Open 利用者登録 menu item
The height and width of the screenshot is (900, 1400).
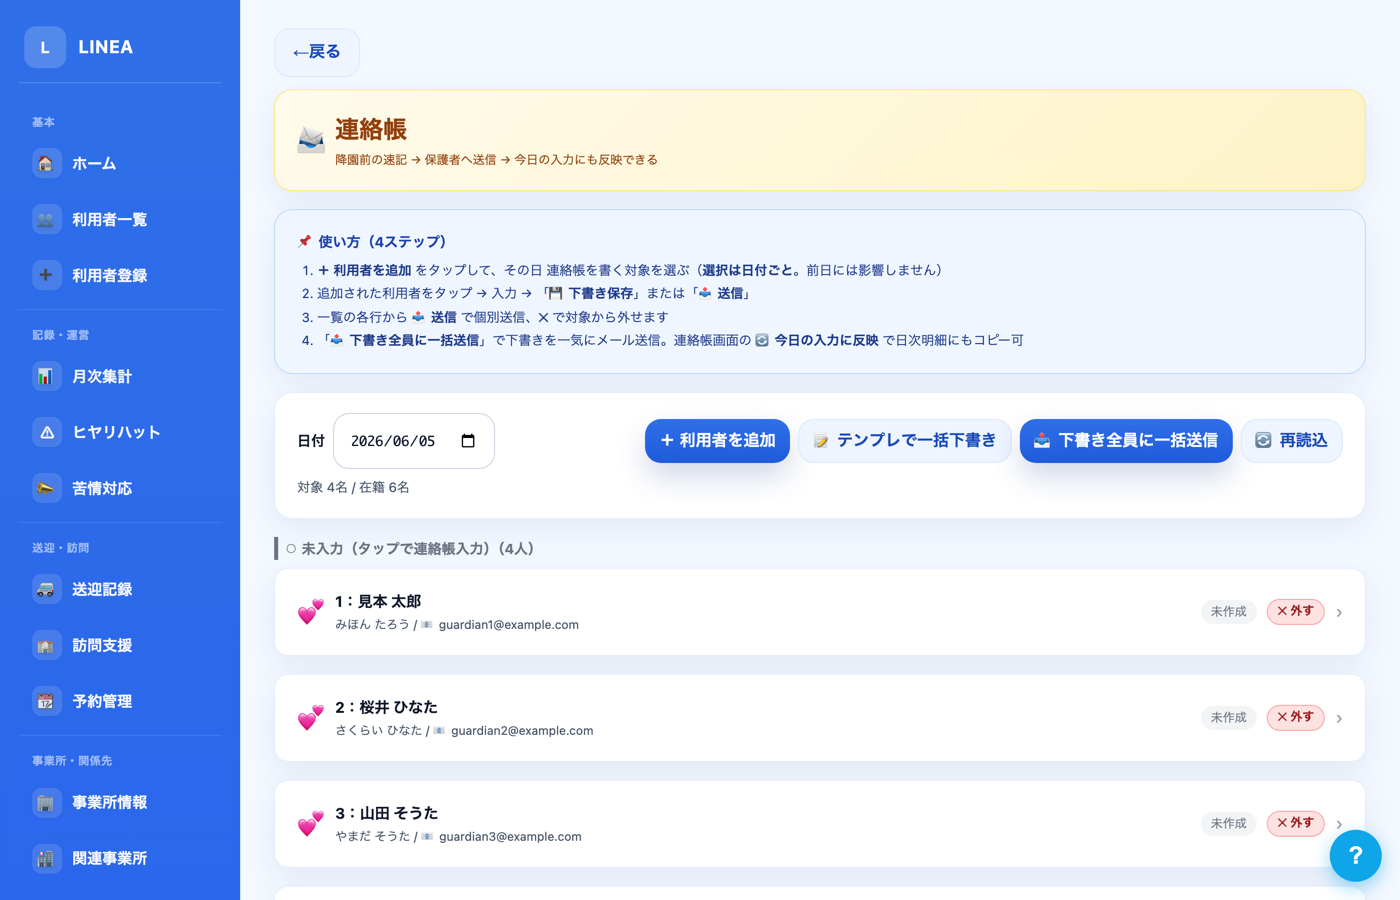tap(120, 275)
